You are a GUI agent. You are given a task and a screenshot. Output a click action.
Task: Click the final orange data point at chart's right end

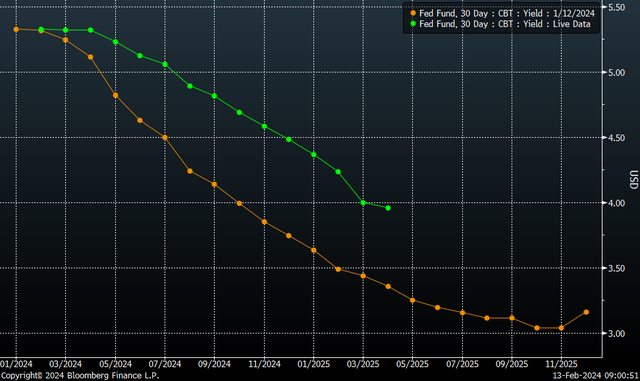[586, 312]
